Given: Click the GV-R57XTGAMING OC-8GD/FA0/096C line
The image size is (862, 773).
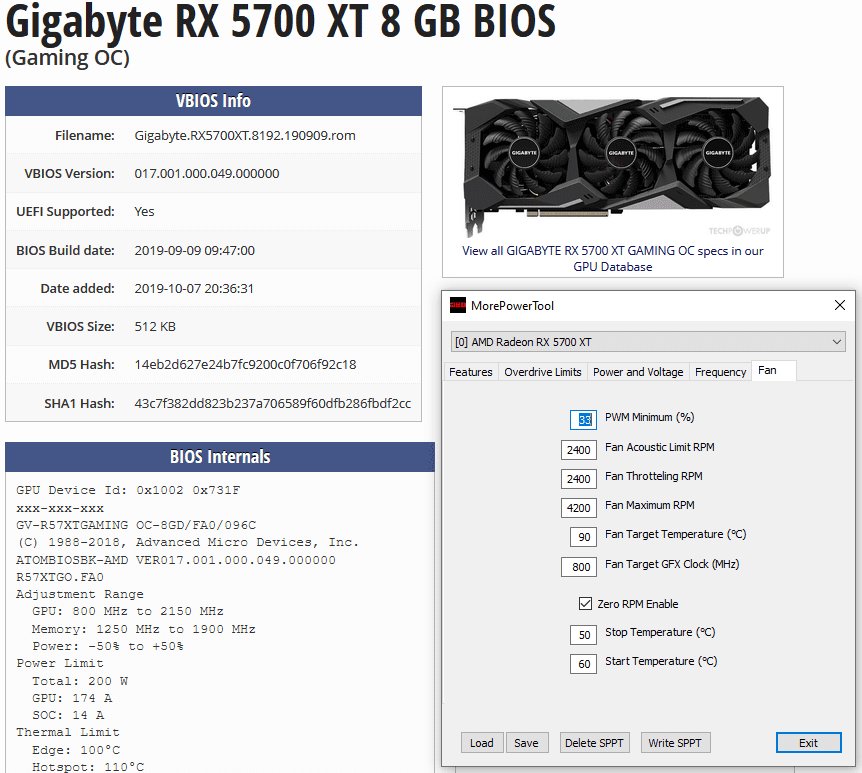Looking at the screenshot, I should coord(136,524).
